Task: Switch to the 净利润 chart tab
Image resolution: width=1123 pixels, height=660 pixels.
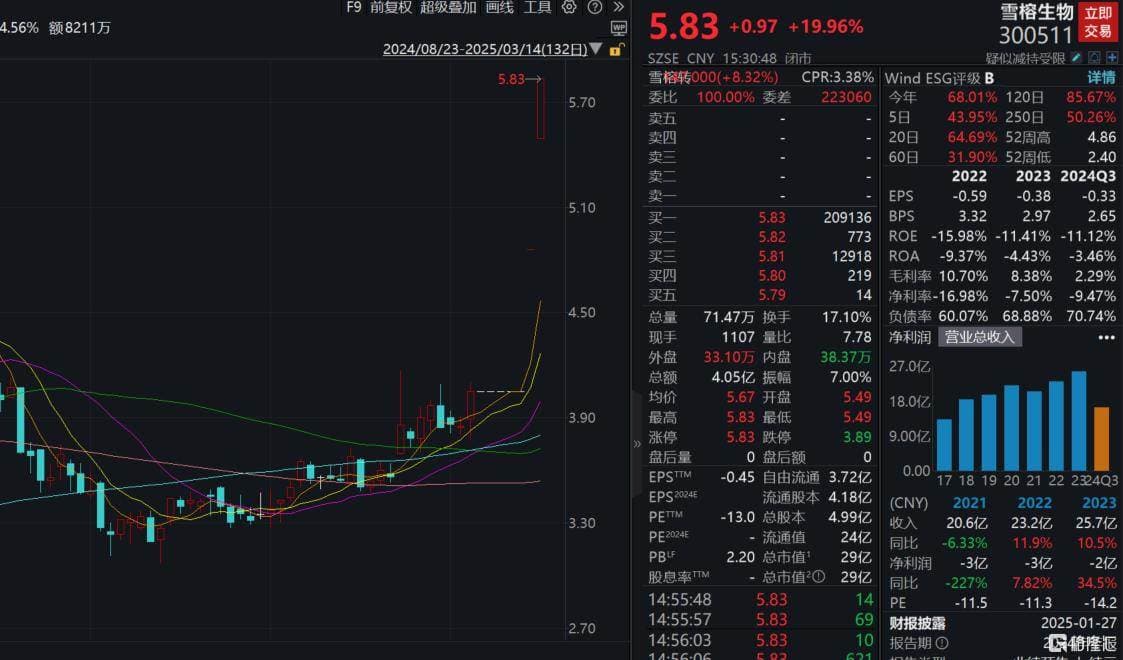Action: 910,337
